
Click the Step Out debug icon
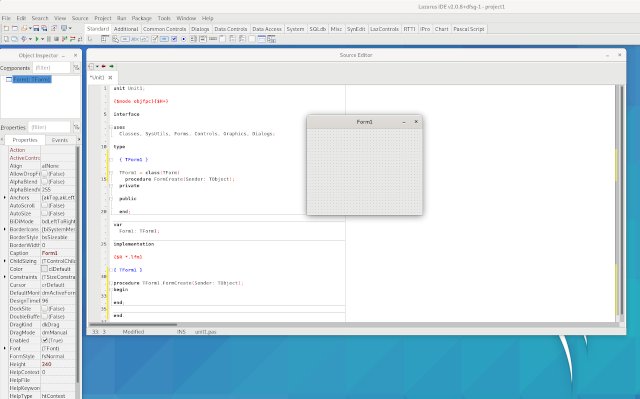pyautogui.click(x=80, y=39)
